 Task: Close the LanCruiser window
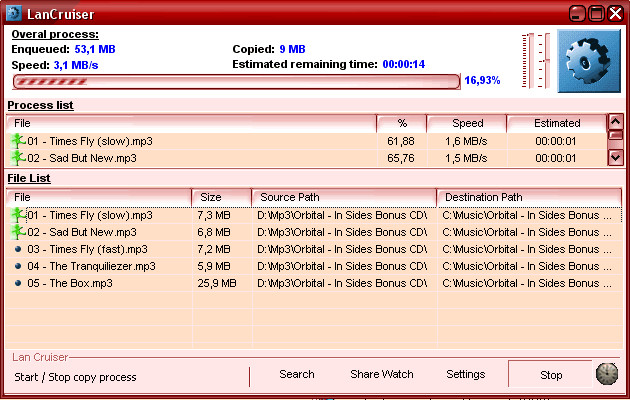tap(616, 14)
